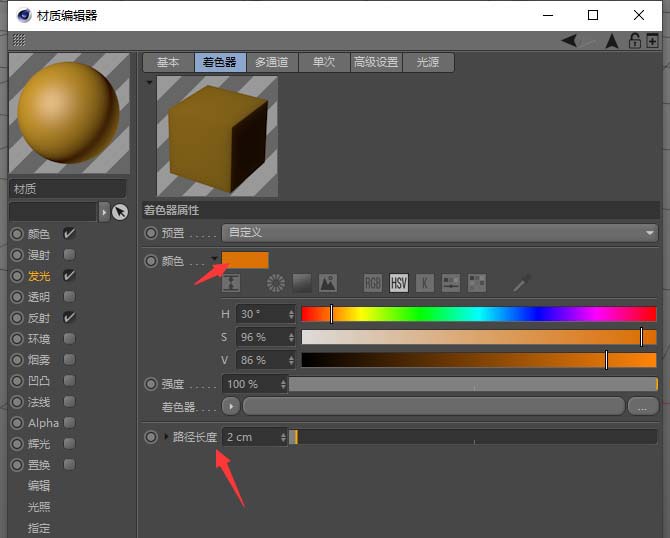670x538 pixels.
Task: Toggle the lock icon in the top bar
Action: click(634, 40)
